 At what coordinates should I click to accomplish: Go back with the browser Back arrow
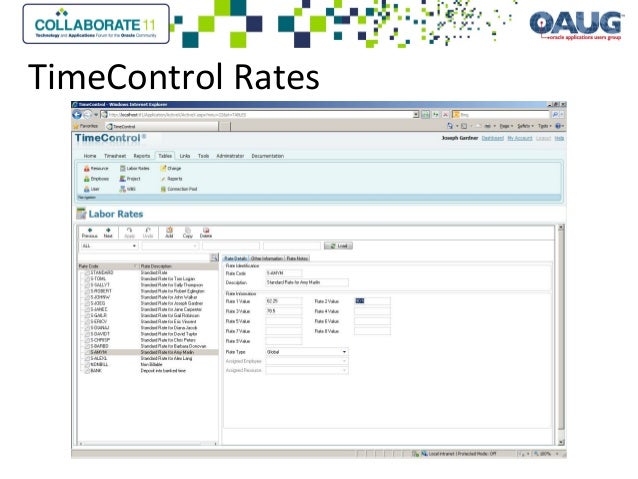[x=76, y=115]
